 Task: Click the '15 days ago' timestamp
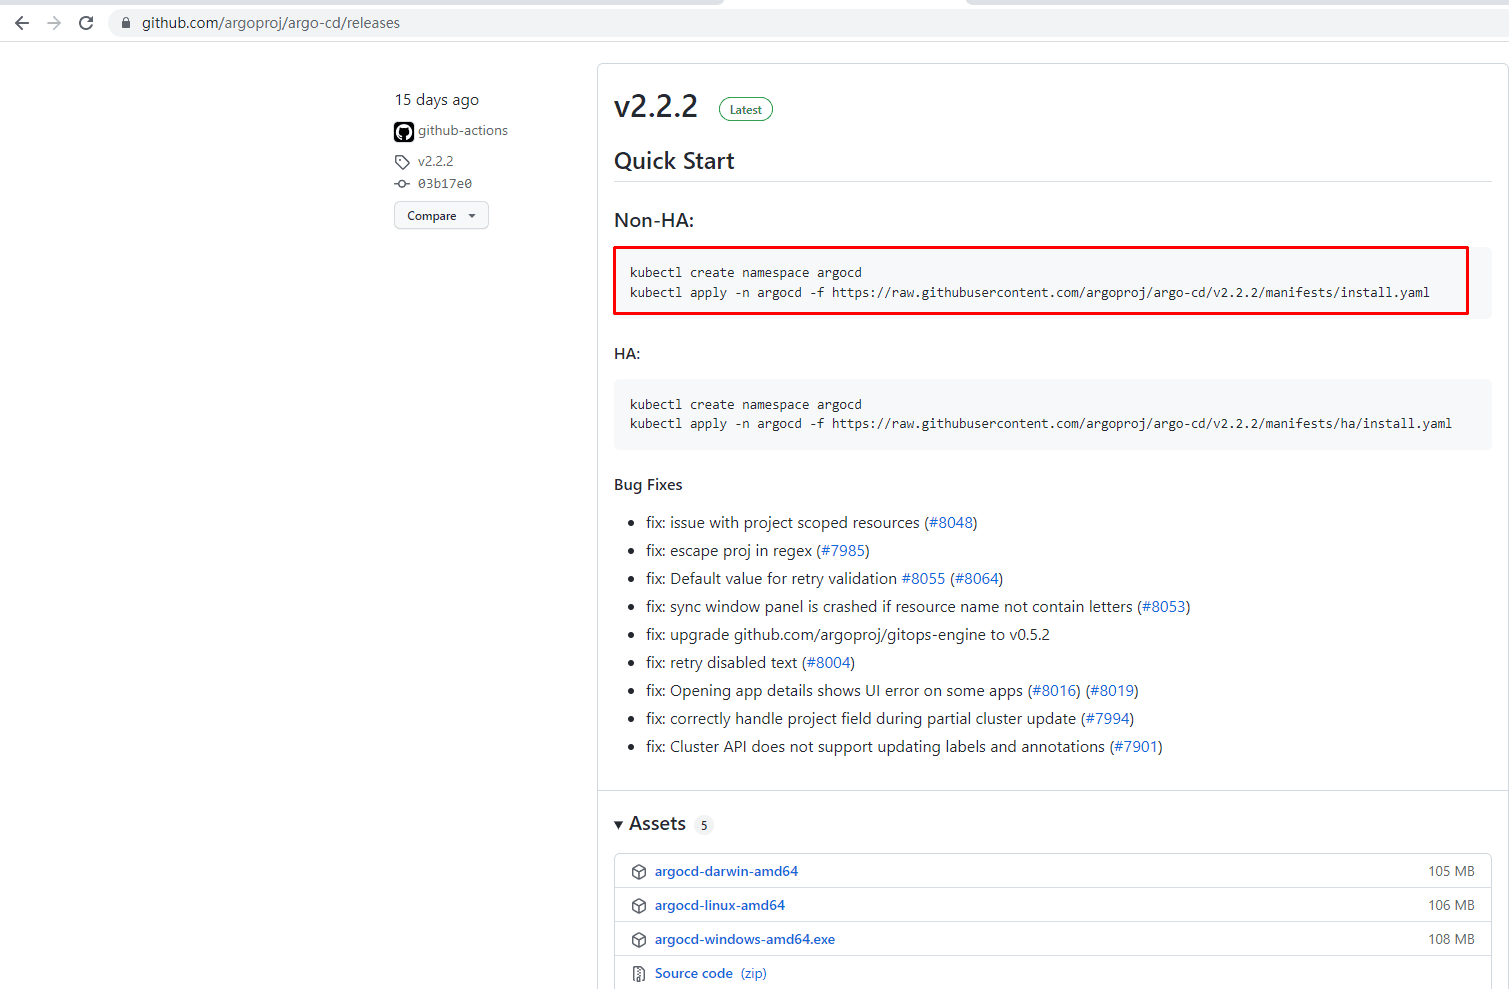[437, 100]
